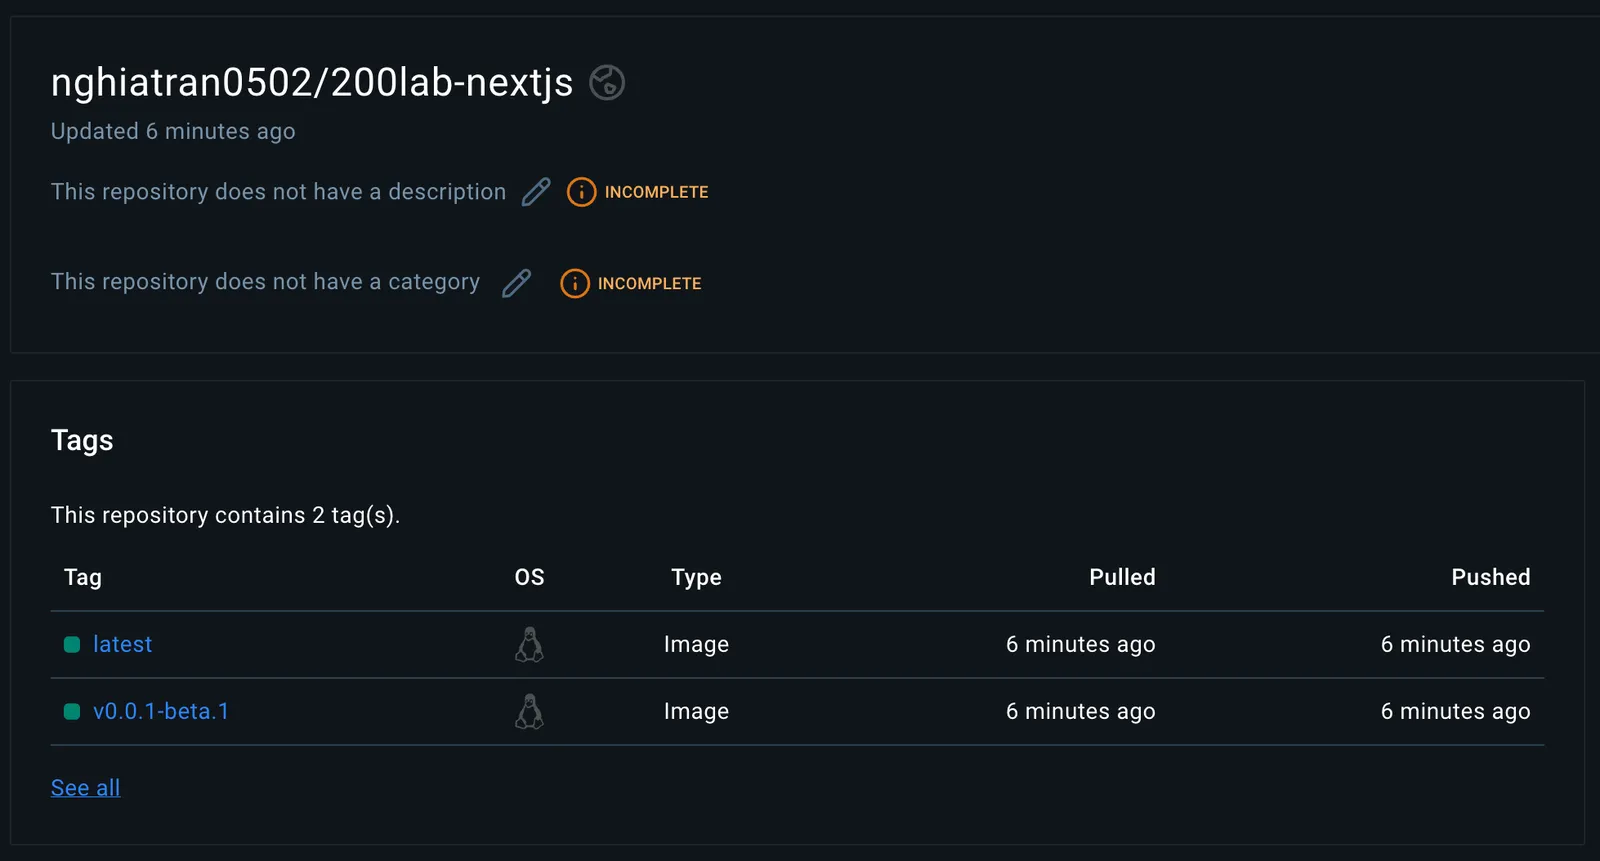Click the INCOMPLETE label next to category

(650, 284)
